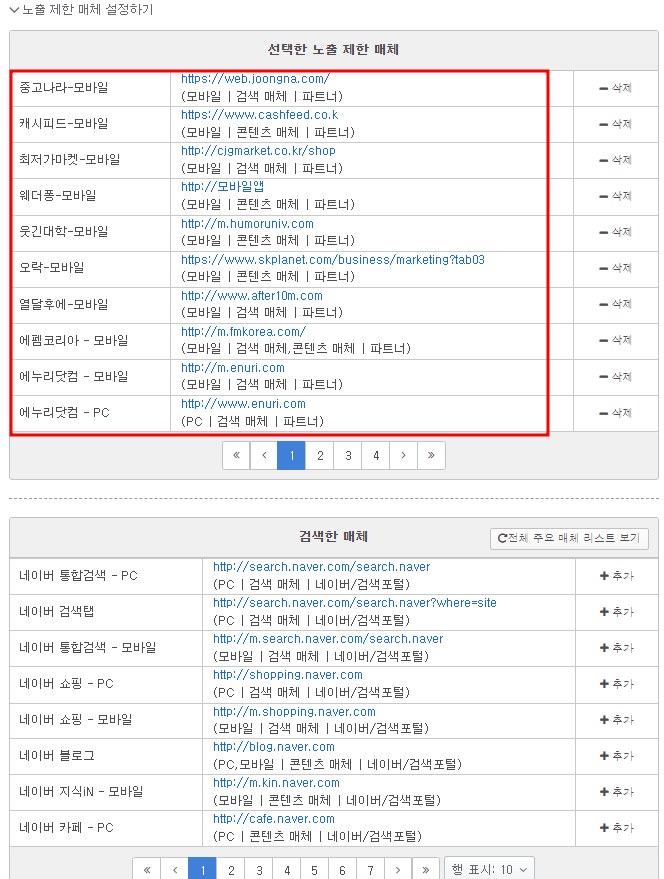
Task: Add 네이버 쇼핑 - PC with 추가
Action: pyautogui.click(x=616, y=684)
